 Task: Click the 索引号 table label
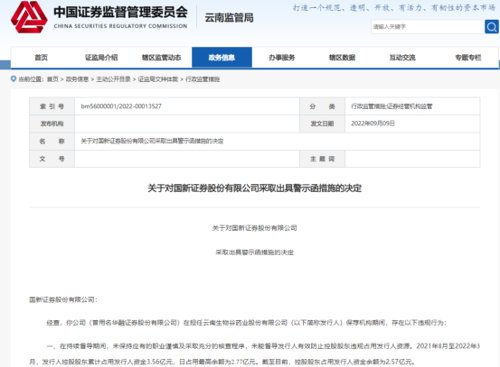(x=52, y=106)
